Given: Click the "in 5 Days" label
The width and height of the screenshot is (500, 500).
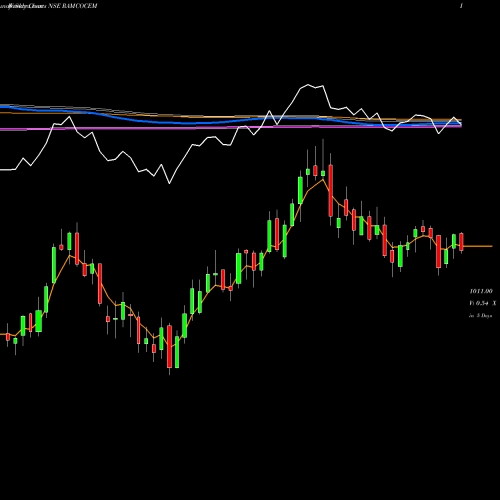Looking at the screenshot, I should [480, 315].
